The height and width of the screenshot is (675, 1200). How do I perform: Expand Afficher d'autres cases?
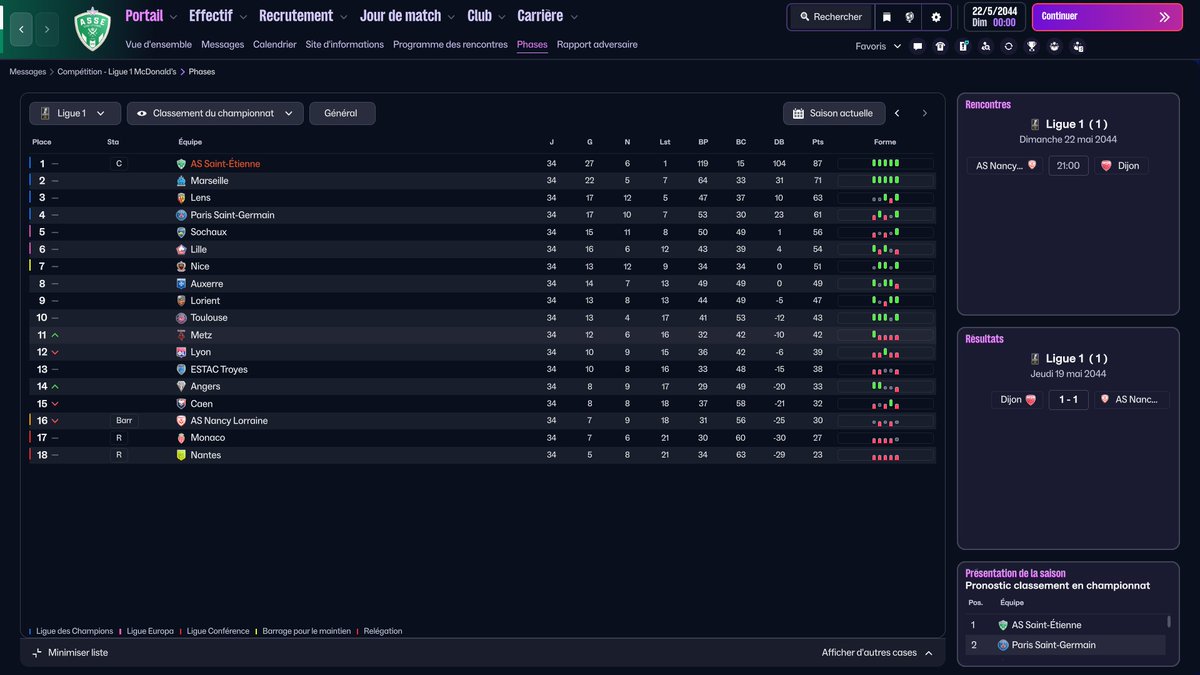click(x=877, y=653)
